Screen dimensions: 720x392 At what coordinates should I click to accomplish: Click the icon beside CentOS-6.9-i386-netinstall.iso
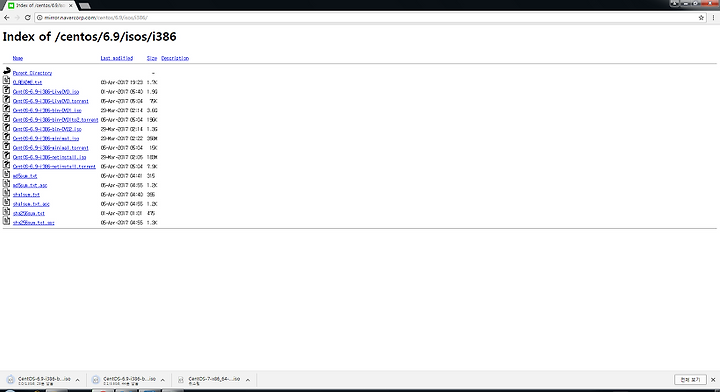[x=6, y=156]
